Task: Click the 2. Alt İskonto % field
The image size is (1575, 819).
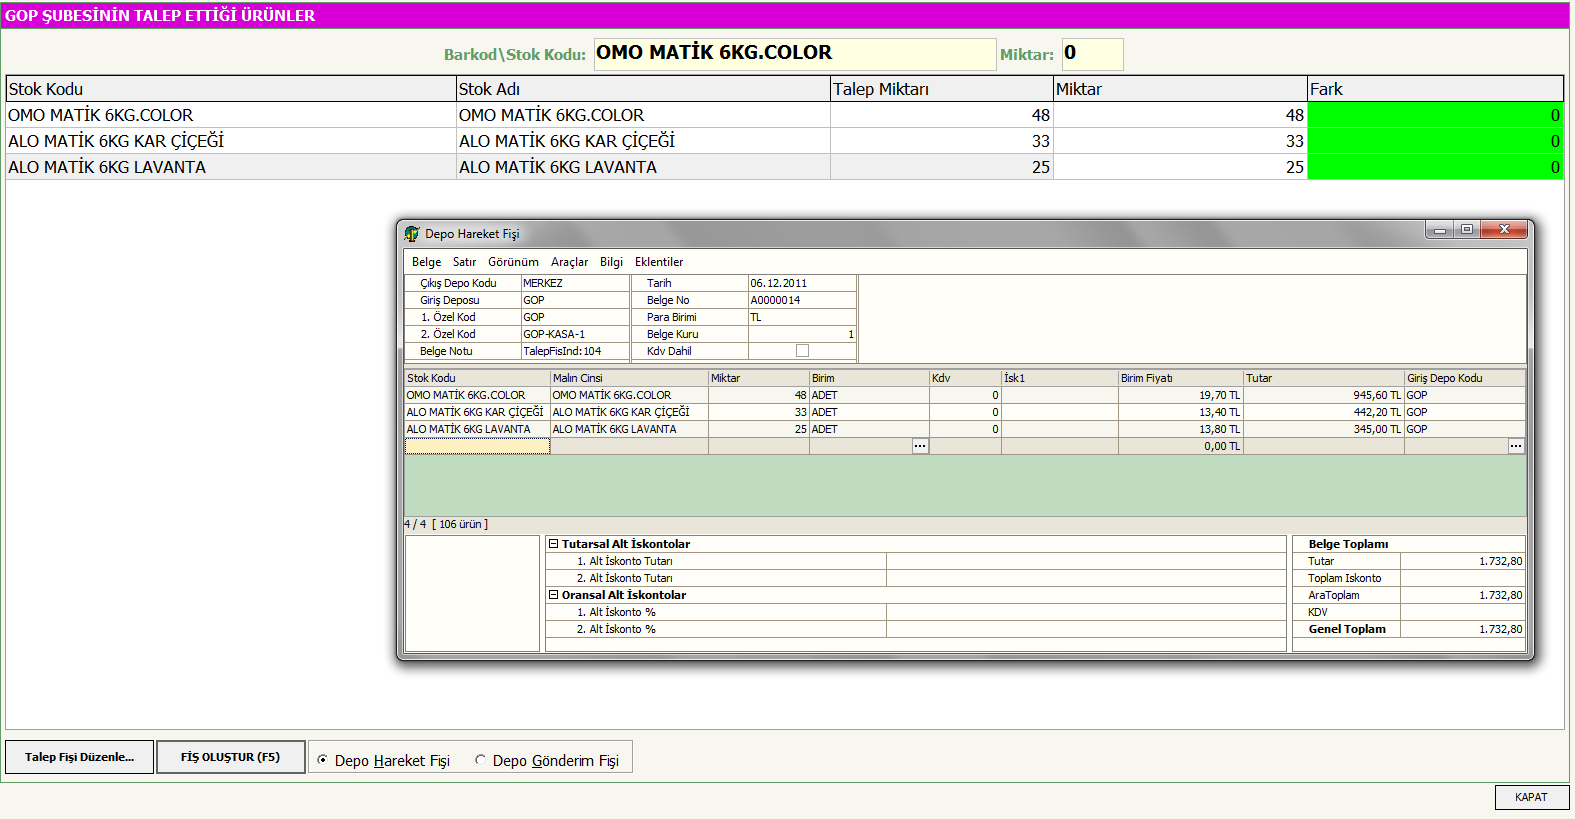Action: point(1086,629)
